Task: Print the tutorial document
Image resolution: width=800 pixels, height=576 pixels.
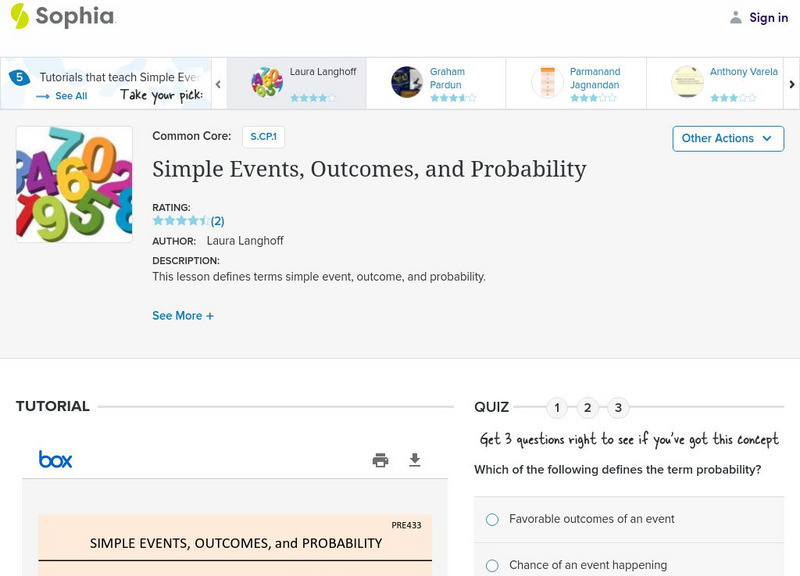Action: point(380,460)
